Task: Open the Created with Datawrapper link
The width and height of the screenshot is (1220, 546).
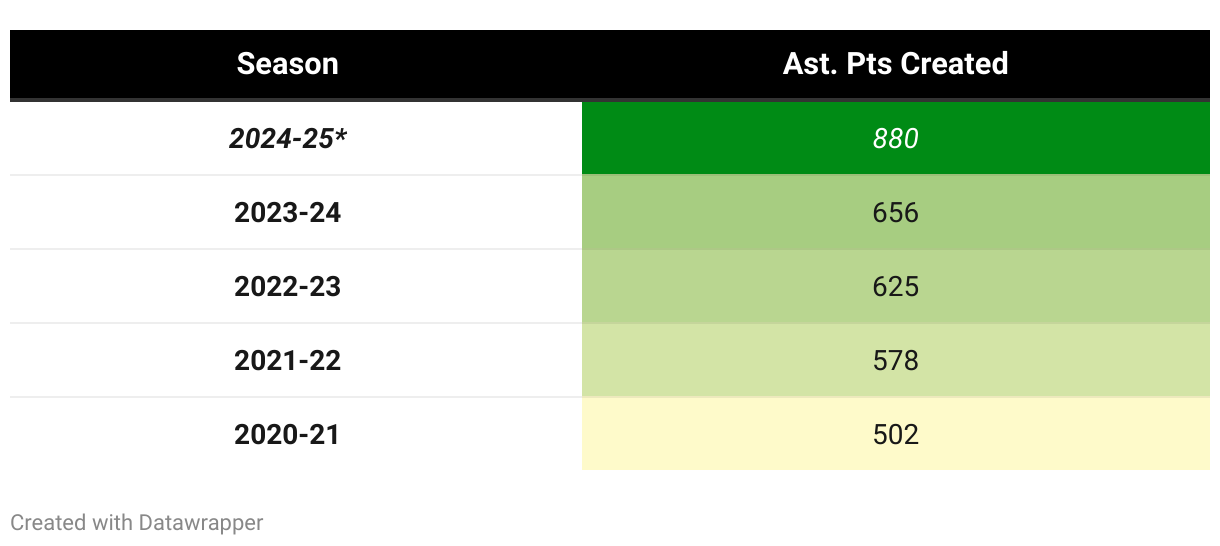Action: 137,522
